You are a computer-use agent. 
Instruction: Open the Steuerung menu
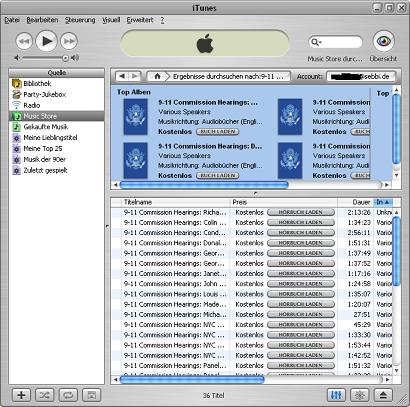tap(80, 20)
